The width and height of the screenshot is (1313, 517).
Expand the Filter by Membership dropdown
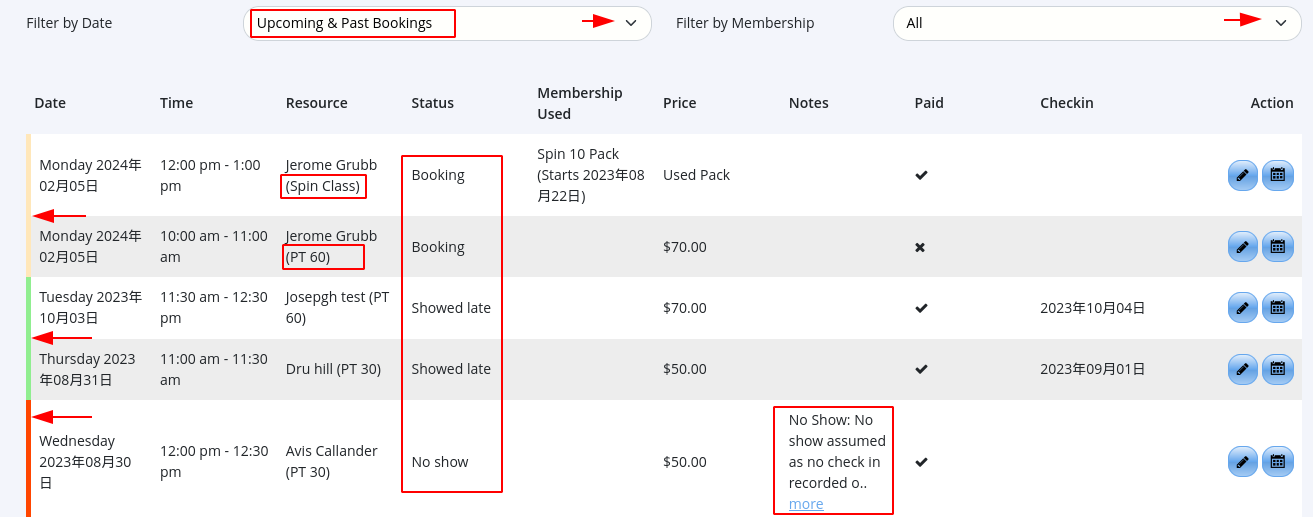click(1096, 23)
